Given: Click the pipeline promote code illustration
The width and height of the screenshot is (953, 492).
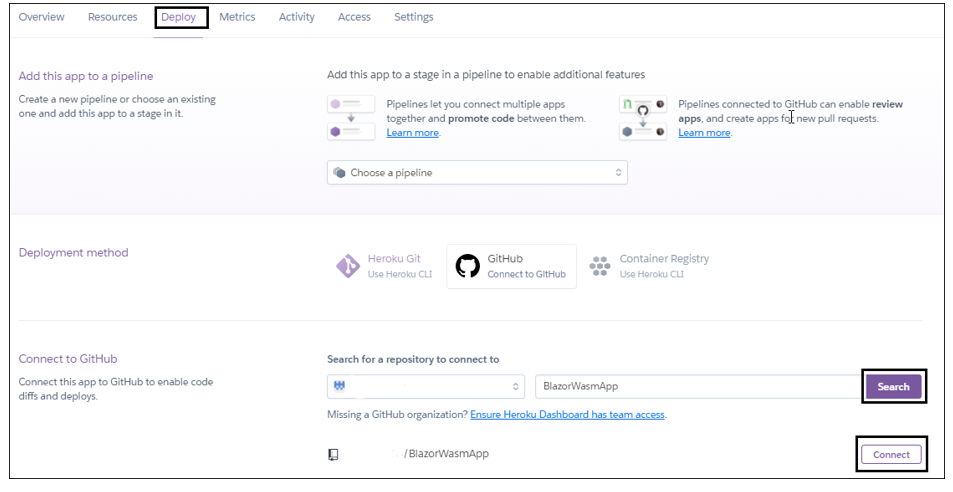Looking at the screenshot, I should click(351, 118).
